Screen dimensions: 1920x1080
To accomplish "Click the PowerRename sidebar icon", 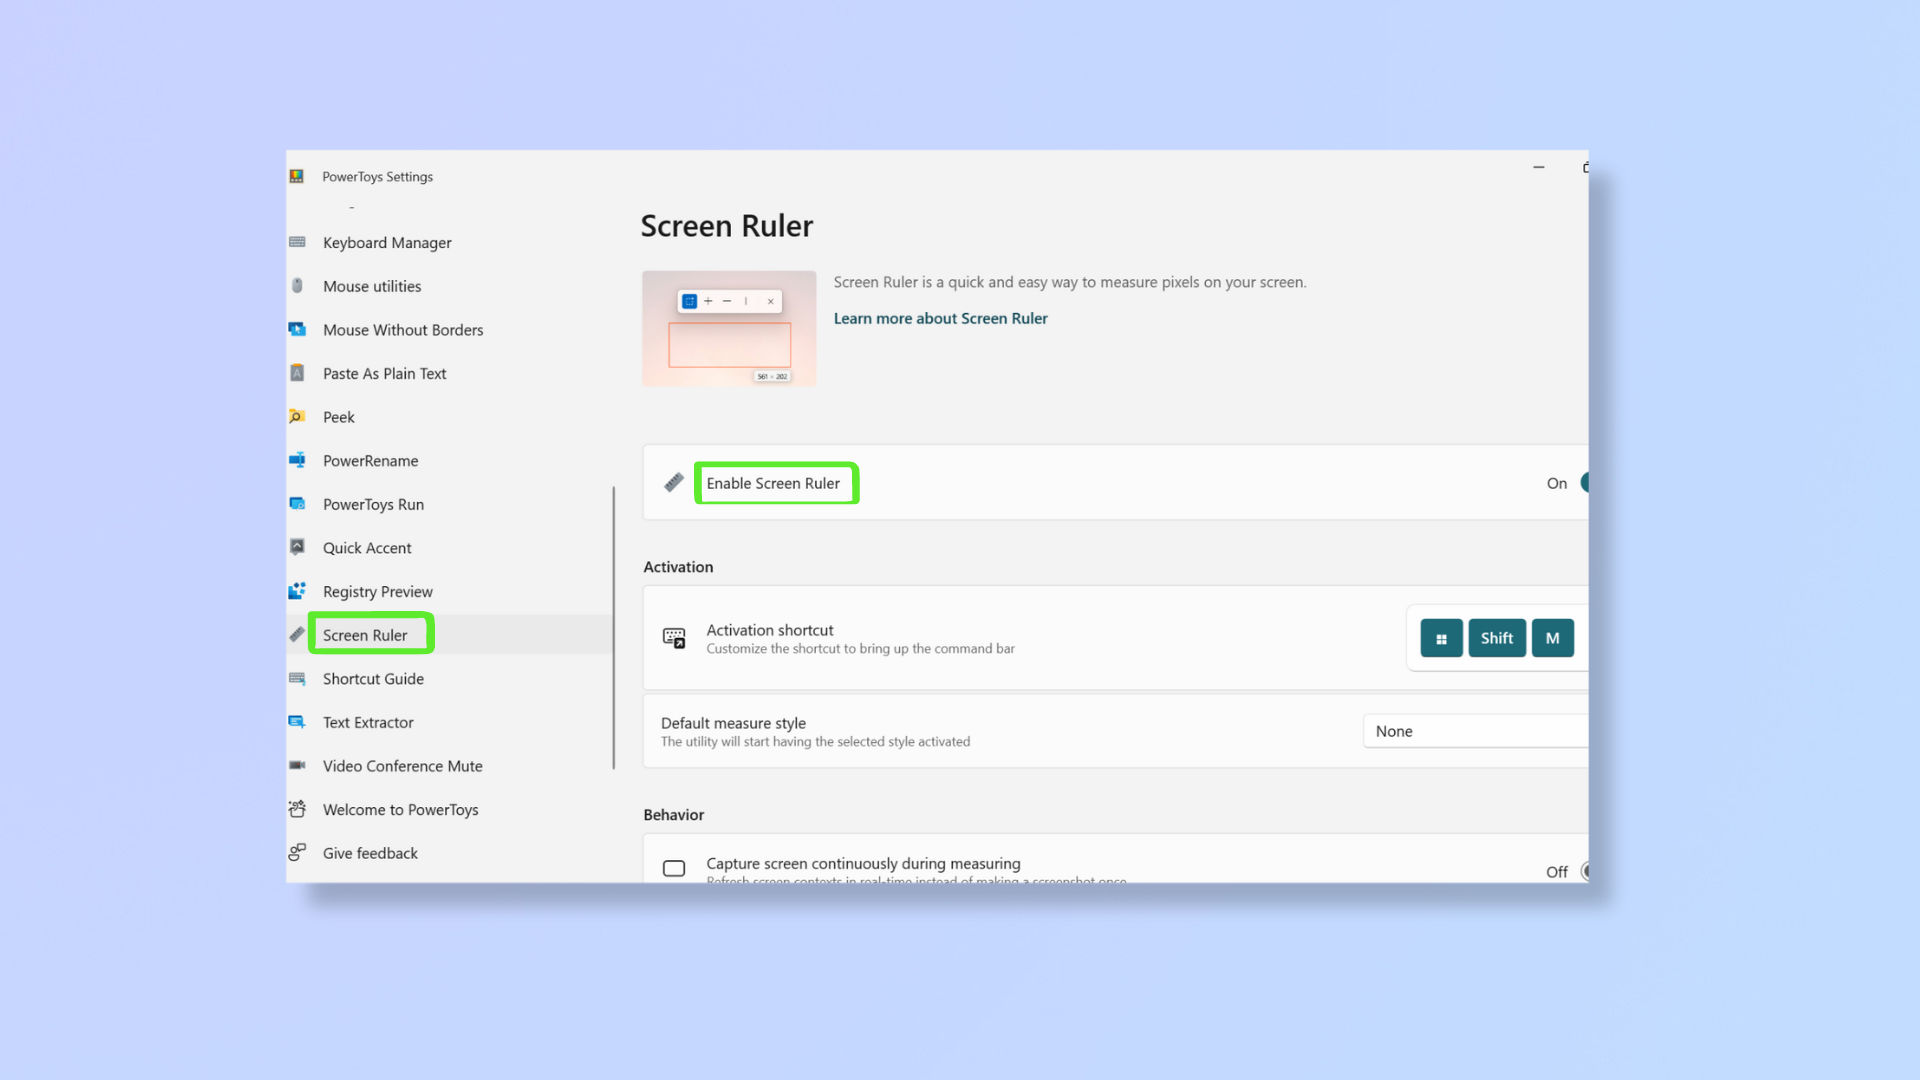I will 297,460.
